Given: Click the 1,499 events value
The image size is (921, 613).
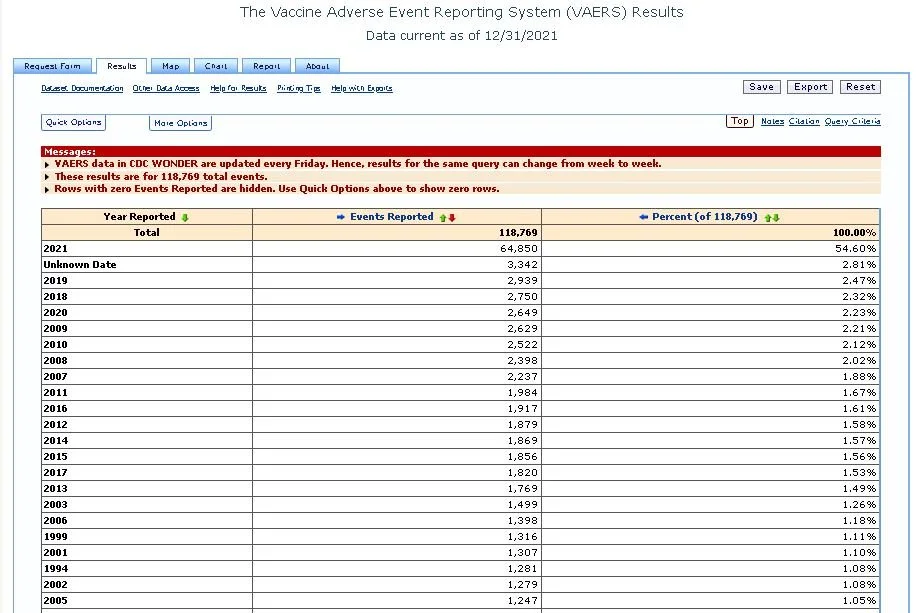Looking at the screenshot, I should (522, 505).
